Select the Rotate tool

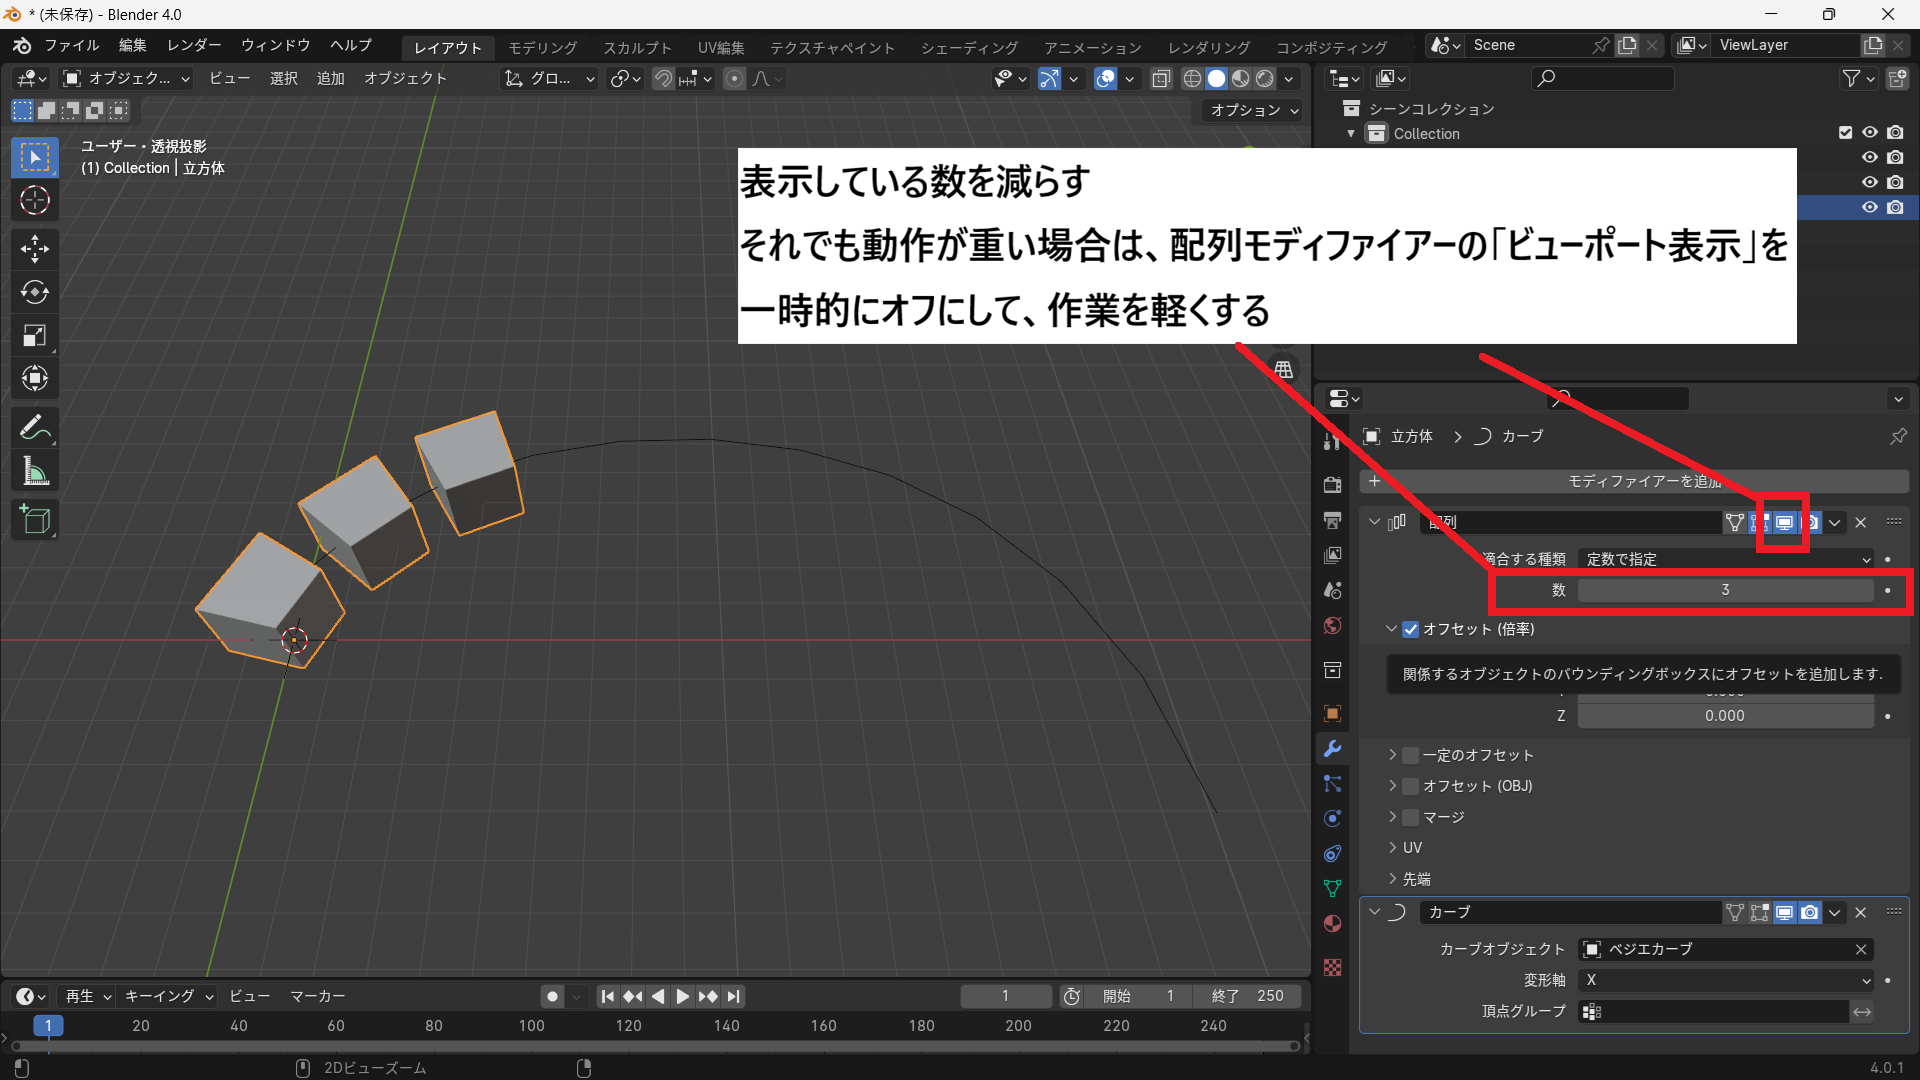(35, 292)
